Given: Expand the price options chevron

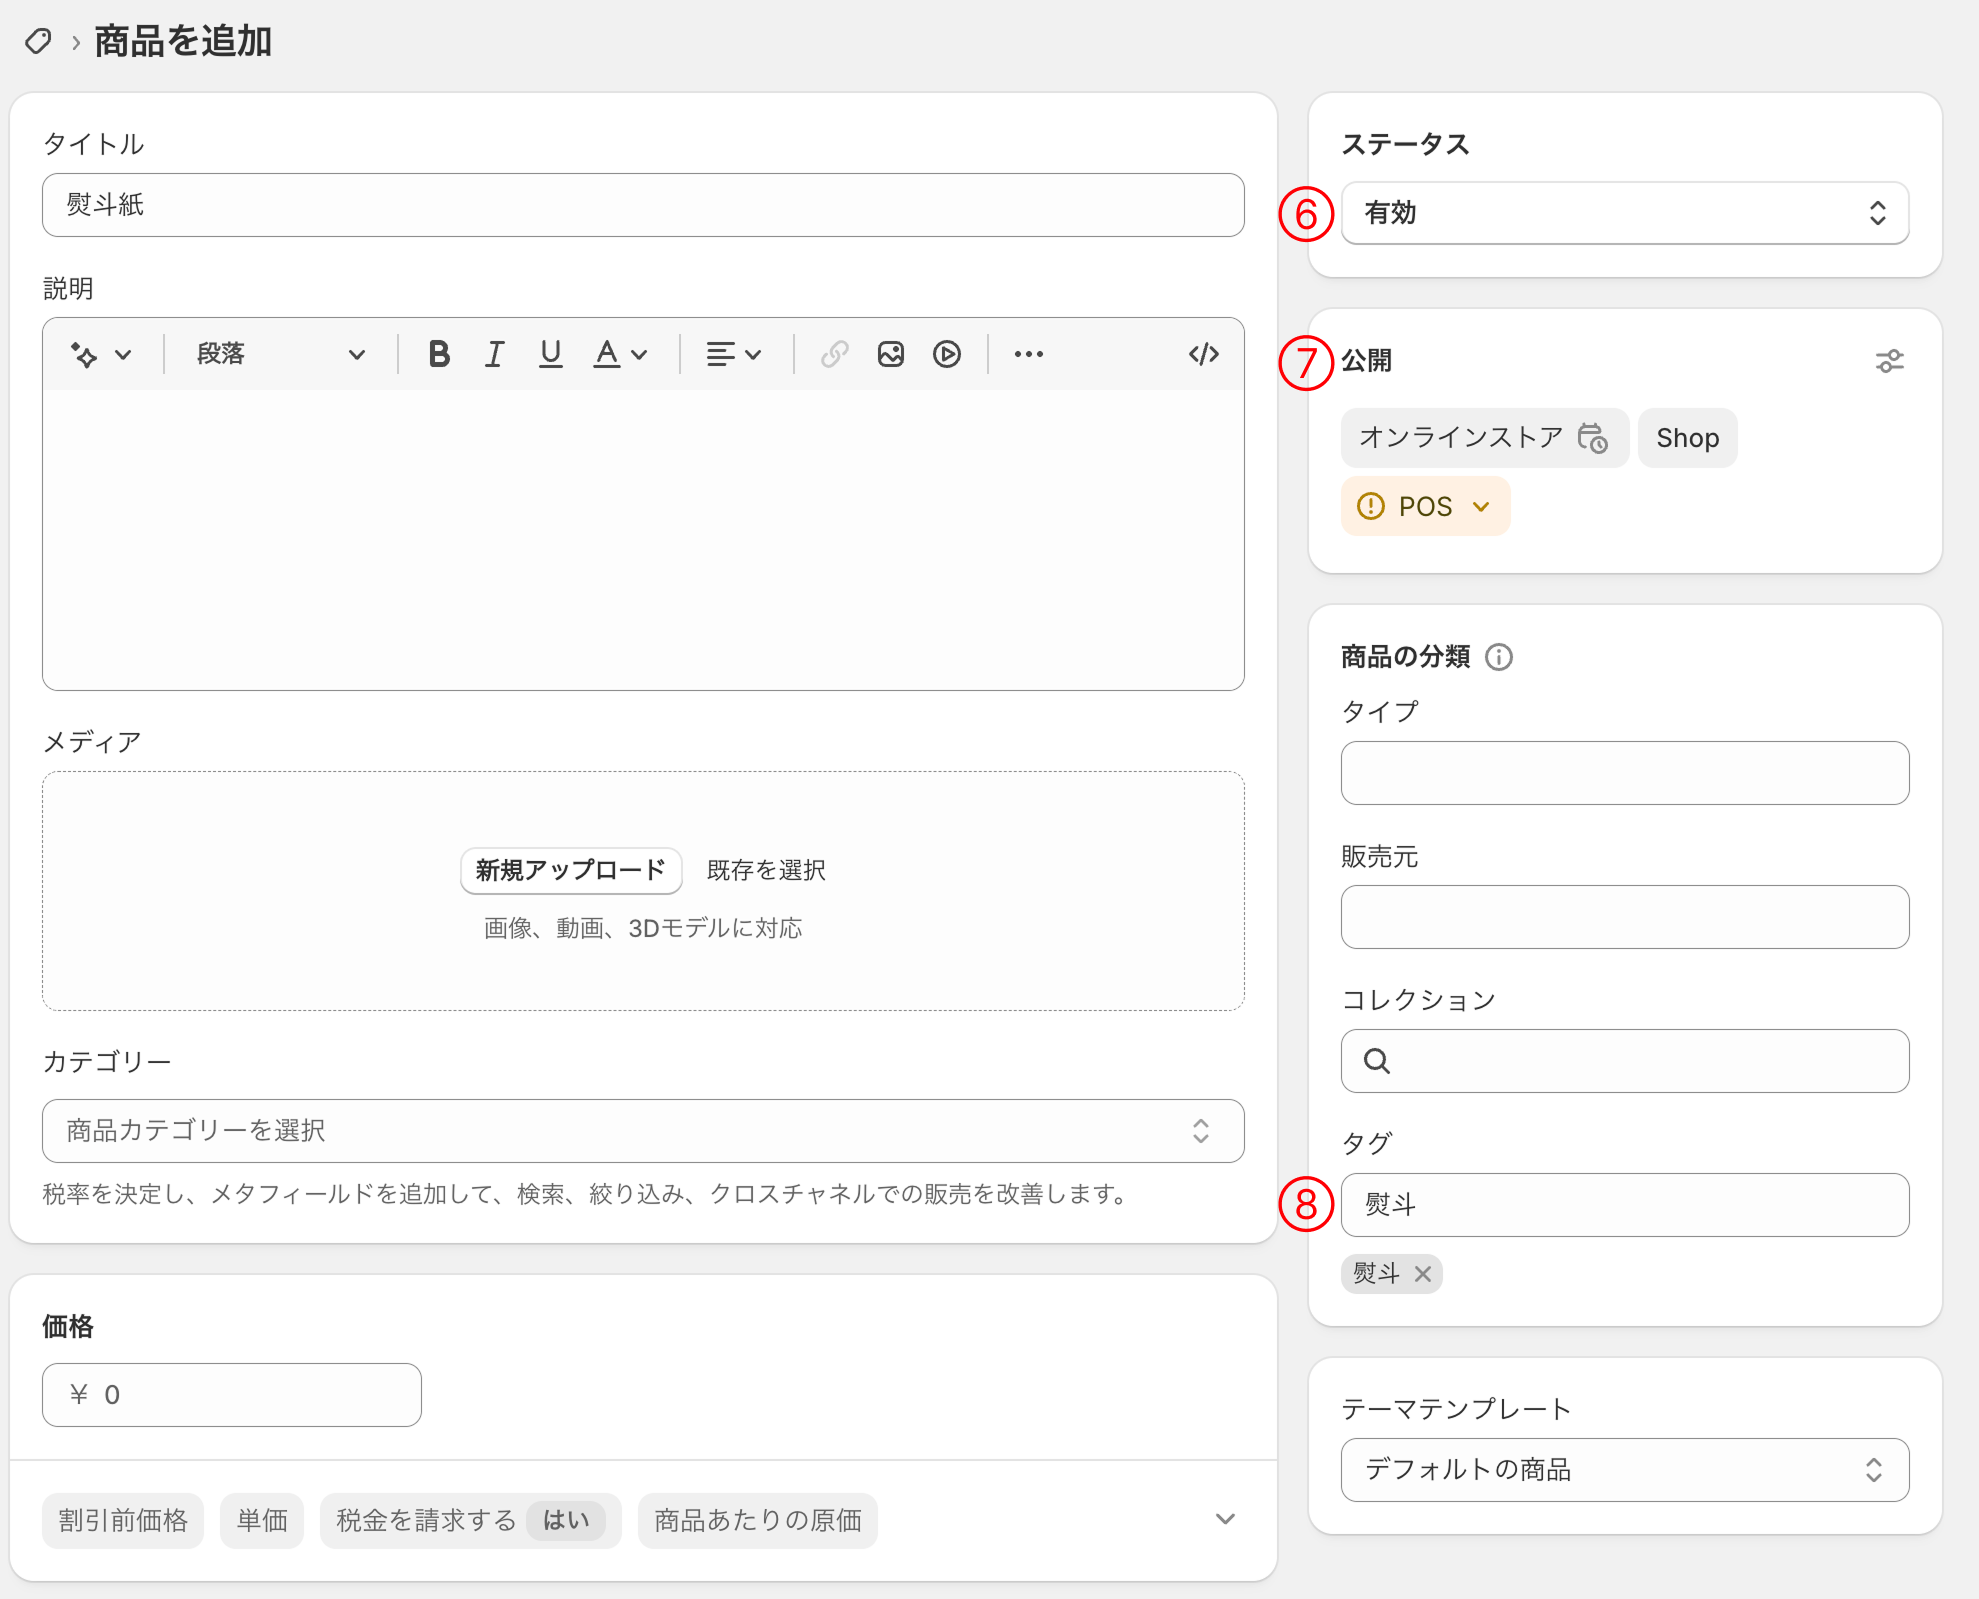Looking at the screenshot, I should pos(1225,1519).
